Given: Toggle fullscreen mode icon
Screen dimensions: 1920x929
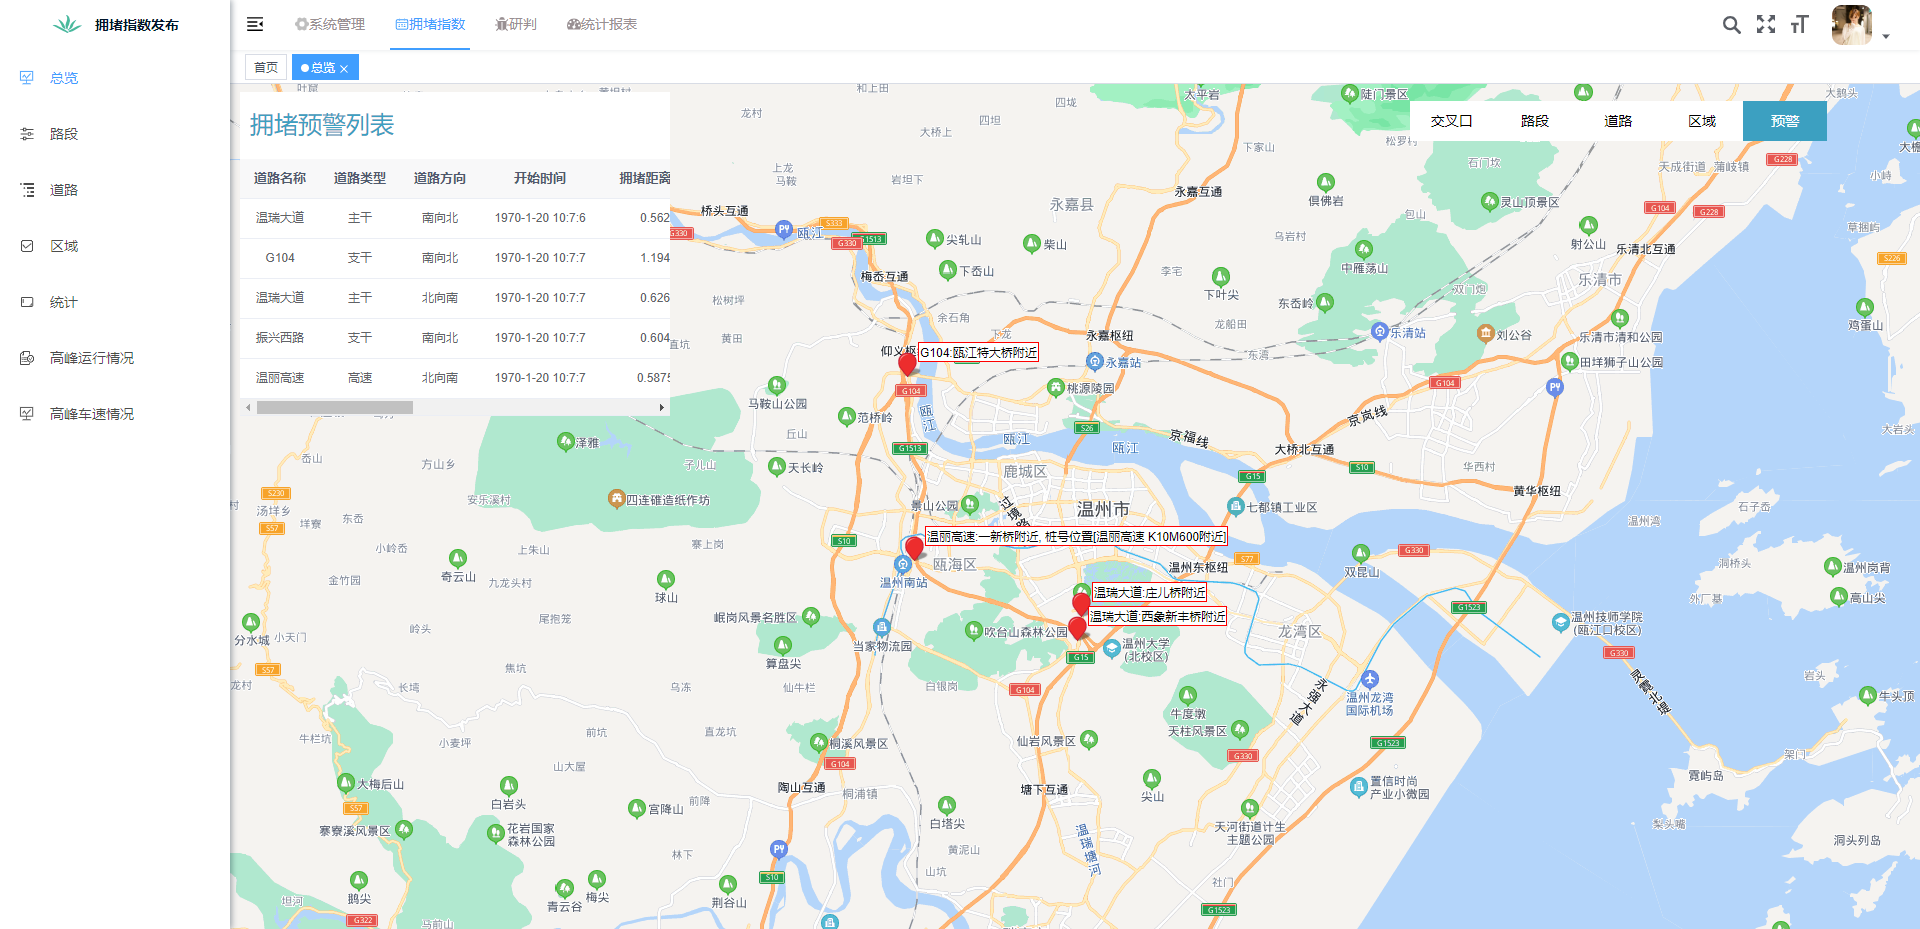Looking at the screenshot, I should tap(1766, 25).
